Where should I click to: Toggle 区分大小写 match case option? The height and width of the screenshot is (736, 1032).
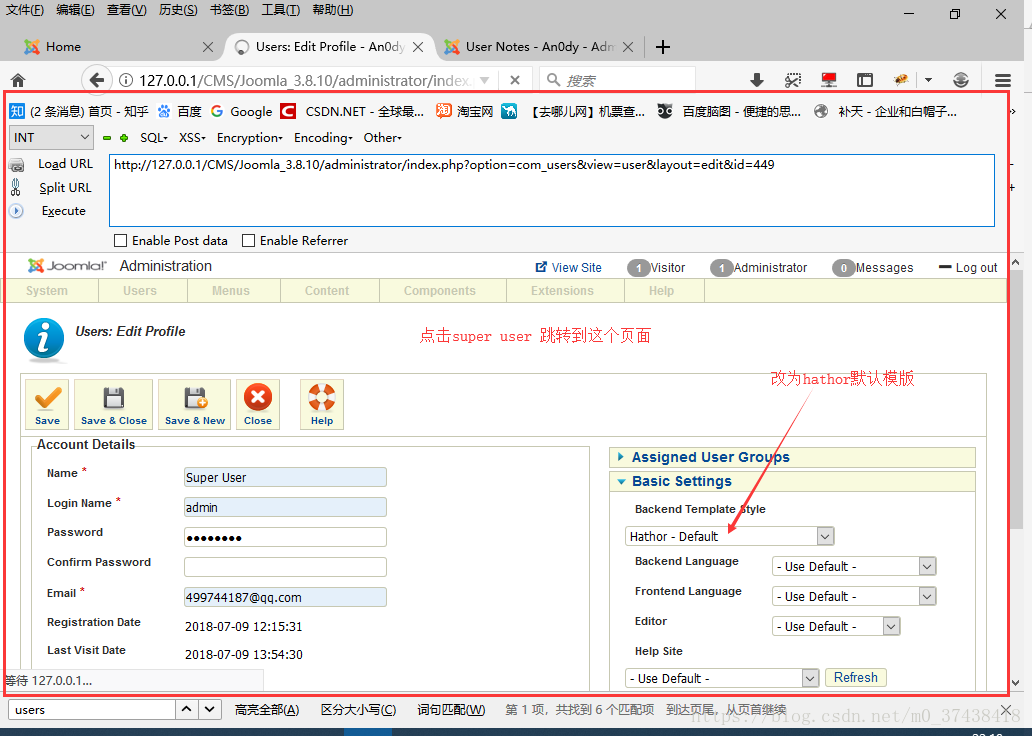[x=358, y=710]
